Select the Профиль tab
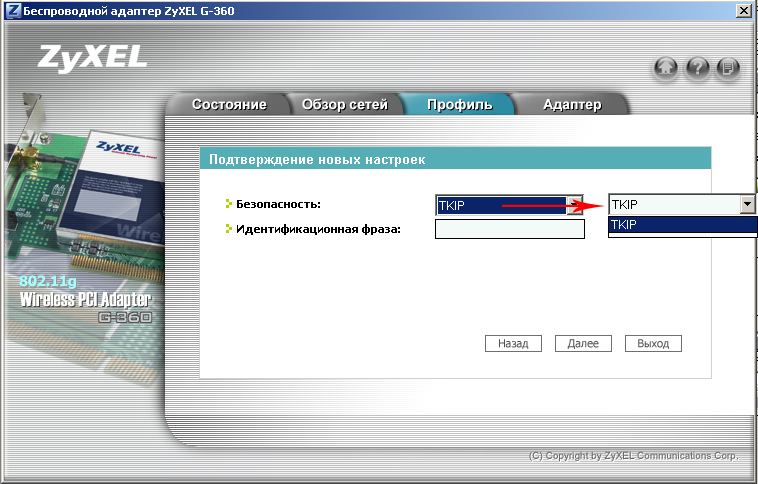Viewport: 758px width, 484px height. click(459, 104)
